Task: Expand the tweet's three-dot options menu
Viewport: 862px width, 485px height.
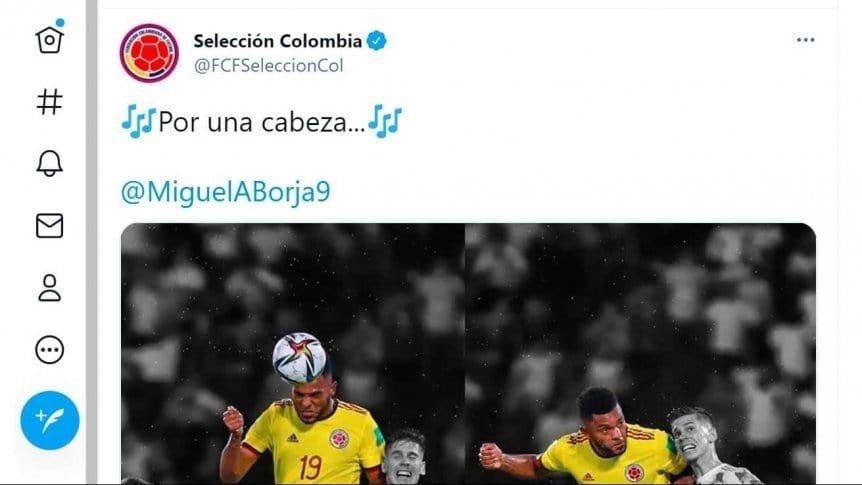Action: pos(805,40)
